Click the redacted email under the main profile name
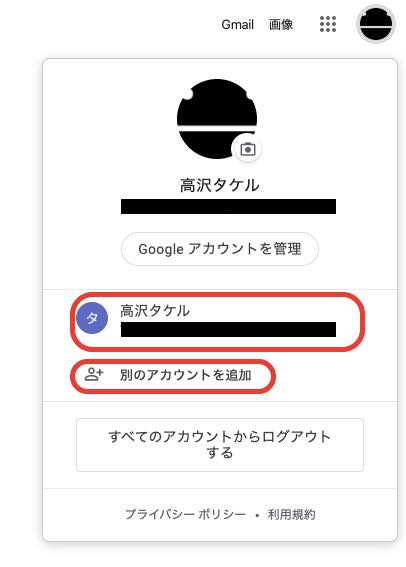Image resolution: width=406 pixels, height=567 pixels. click(x=228, y=206)
